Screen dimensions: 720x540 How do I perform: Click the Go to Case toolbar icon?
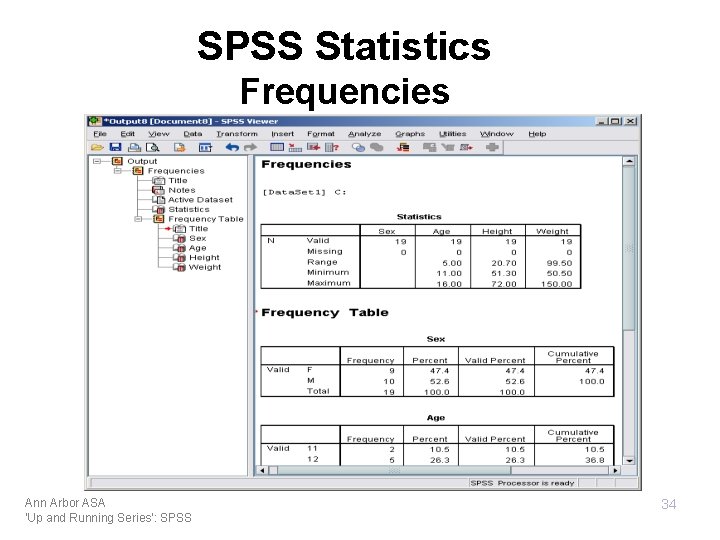click(x=295, y=147)
